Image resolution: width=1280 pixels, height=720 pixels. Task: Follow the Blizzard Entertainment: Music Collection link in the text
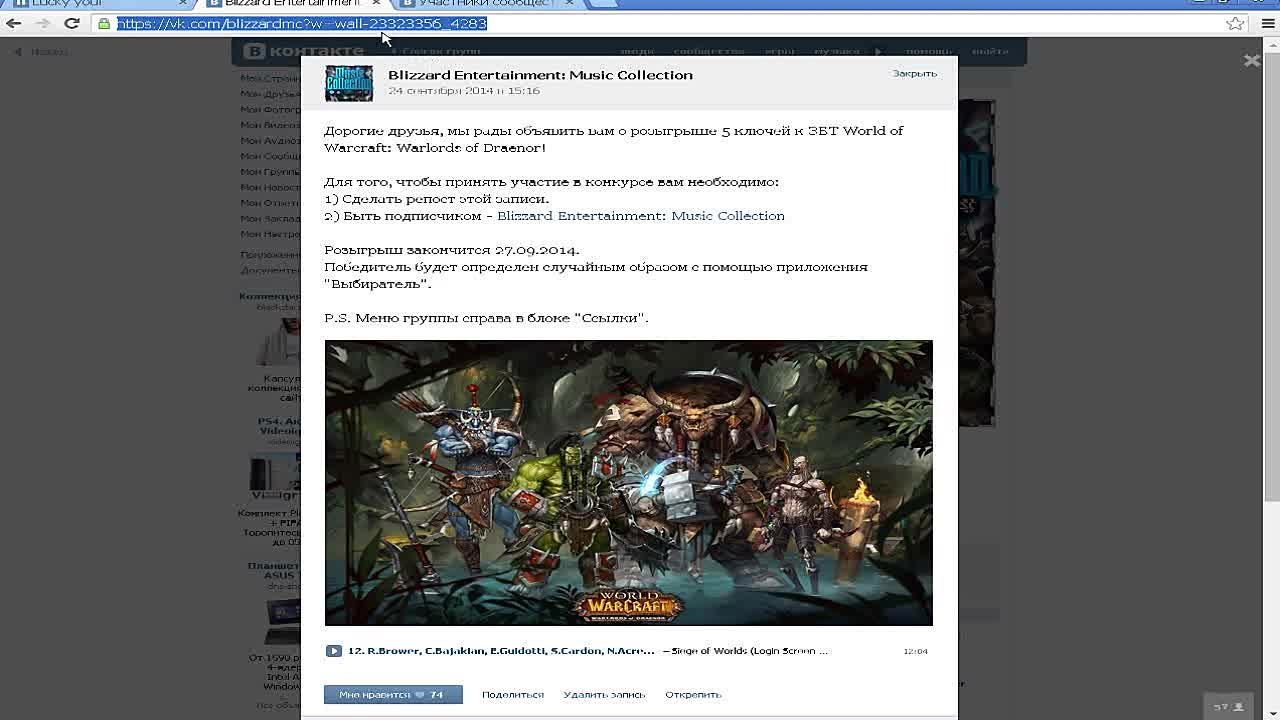point(641,216)
